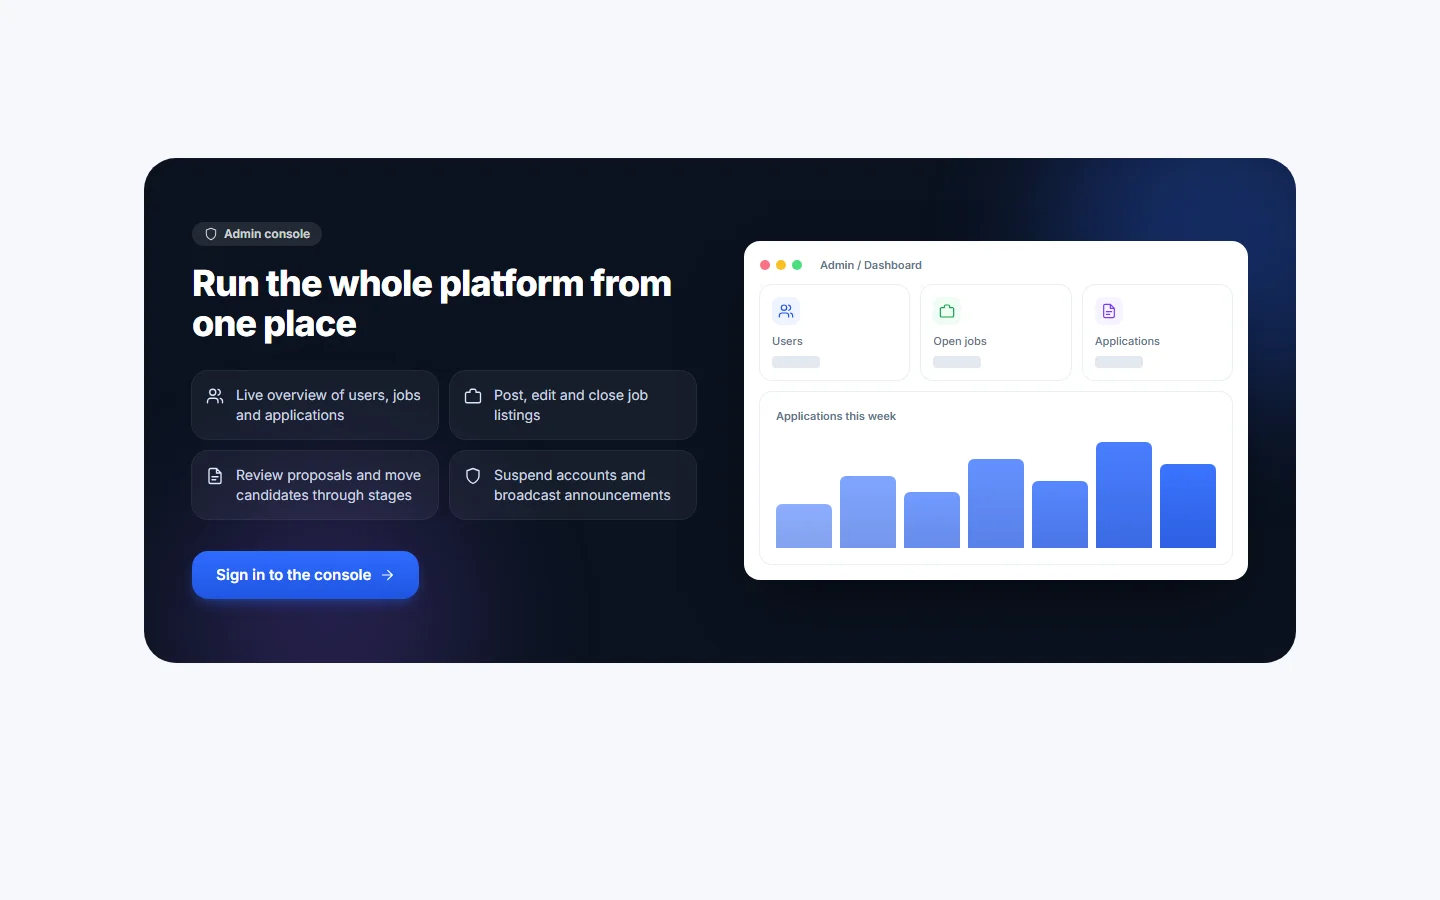Click the placeholder value under Open jobs

click(957, 362)
